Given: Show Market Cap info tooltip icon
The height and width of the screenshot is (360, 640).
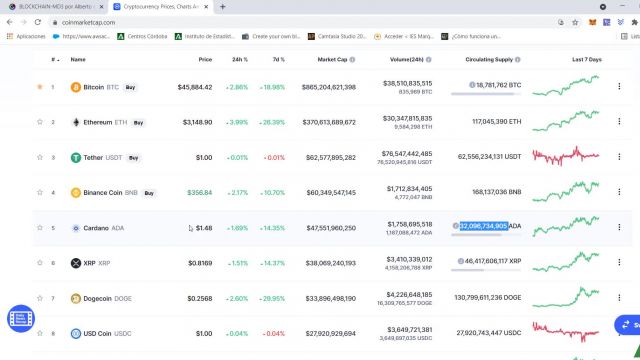Looking at the screenshot, I should pos(352,60).
